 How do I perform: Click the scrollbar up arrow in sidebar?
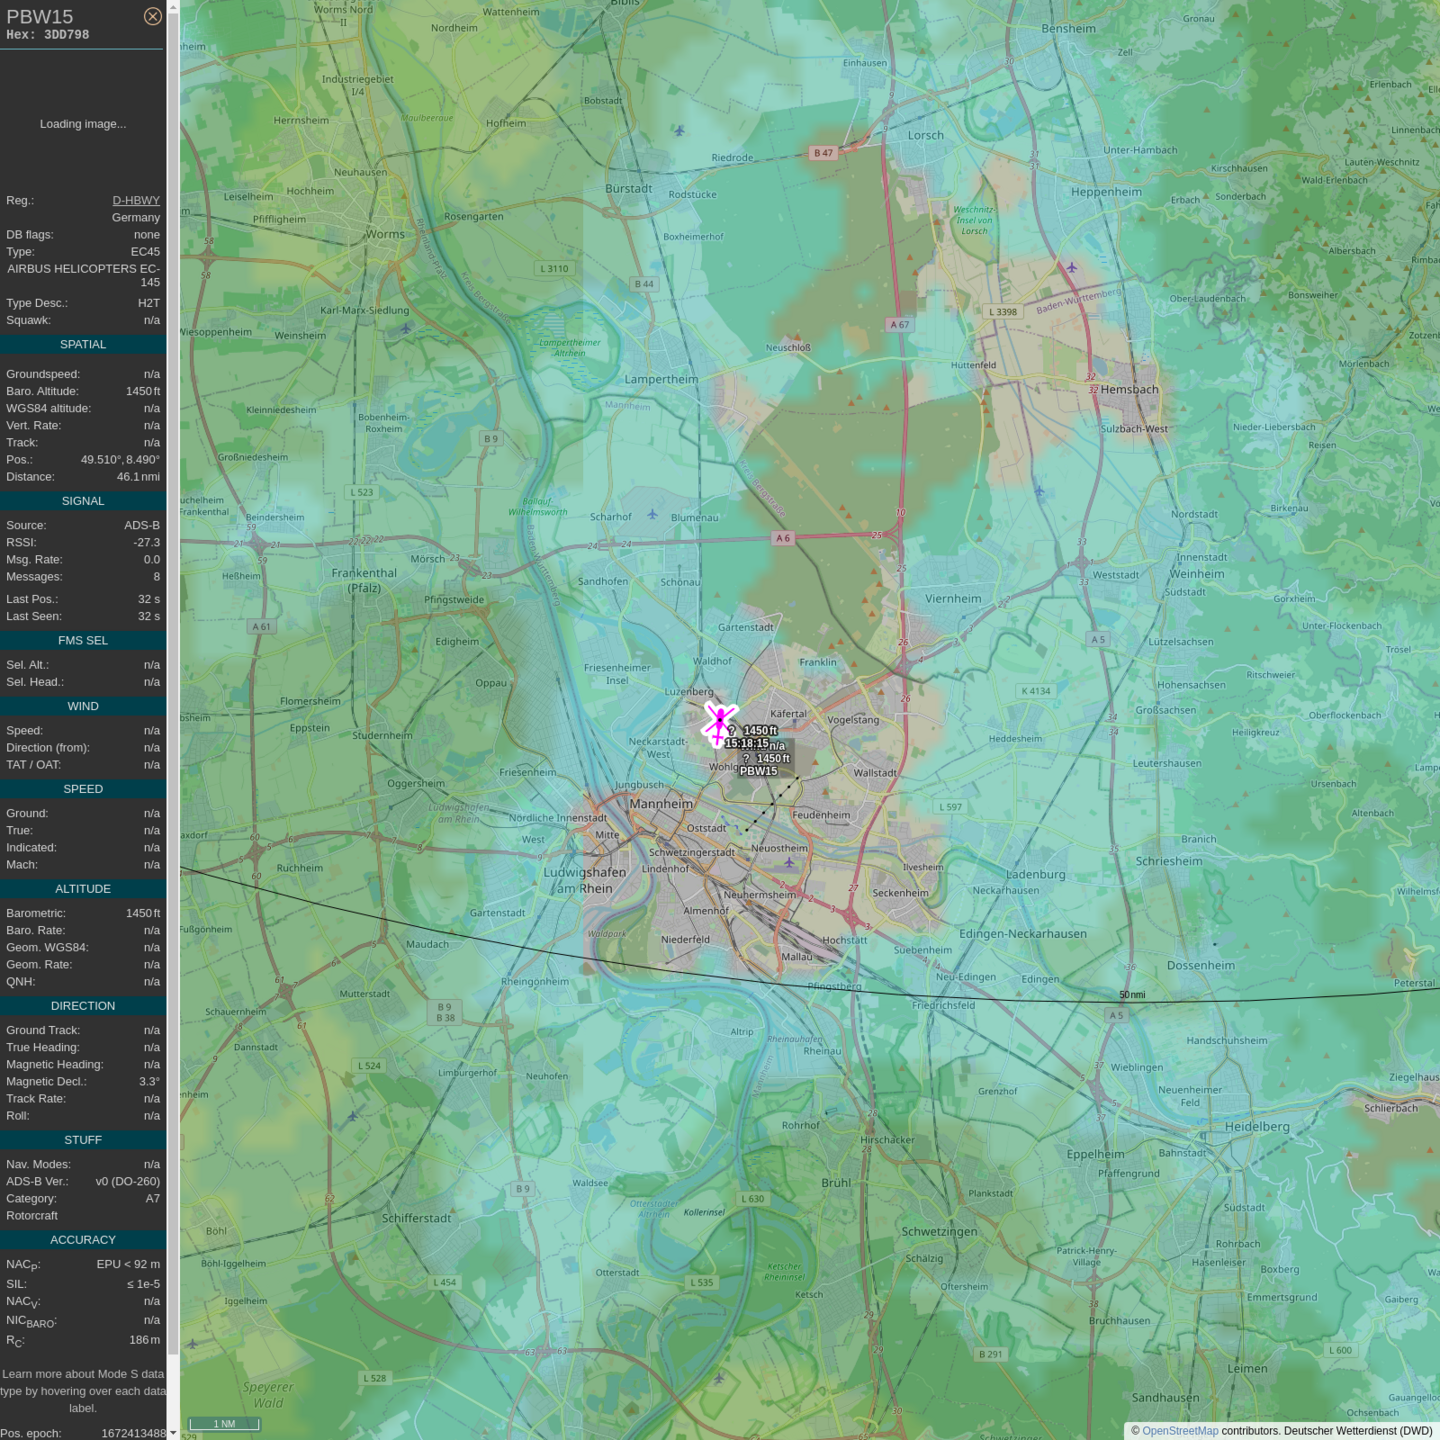[173, 6]
